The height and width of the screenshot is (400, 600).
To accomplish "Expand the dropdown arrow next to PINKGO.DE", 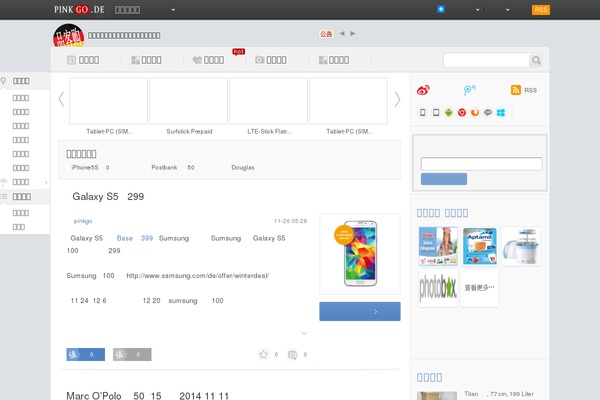I will (x=173, y=10).
